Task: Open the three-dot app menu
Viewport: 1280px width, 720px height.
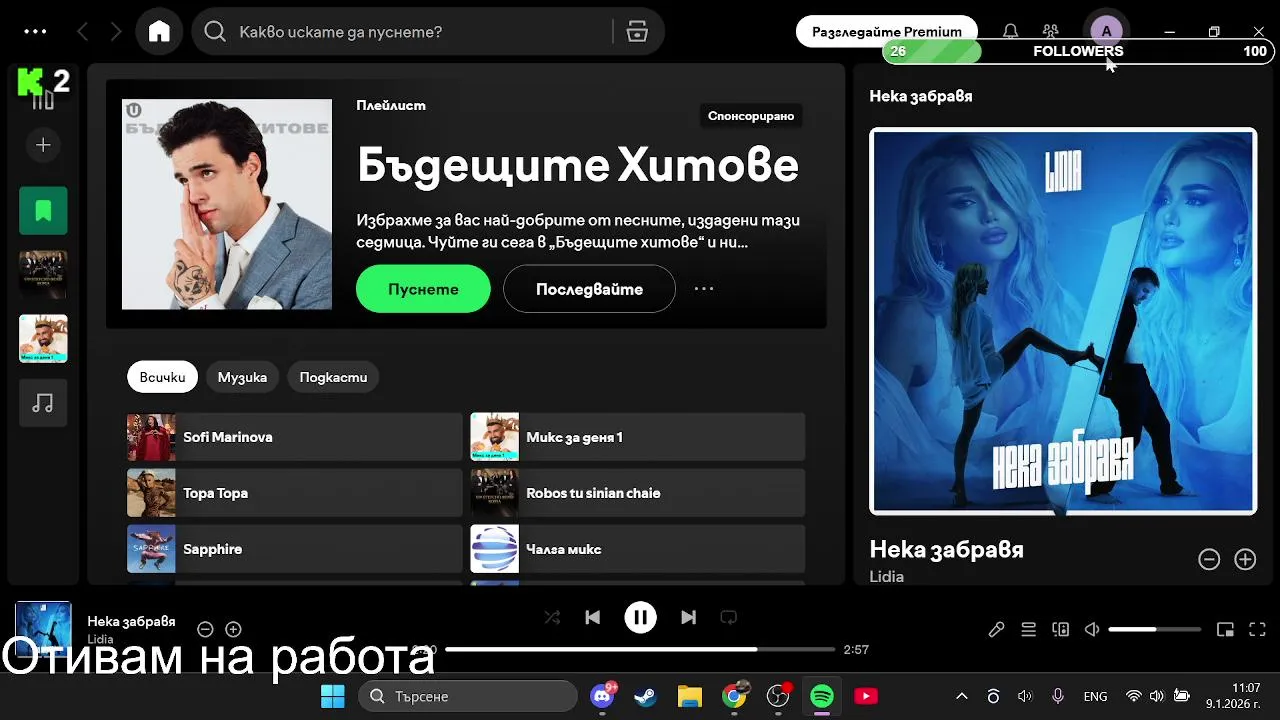Action: [x=35, y=32]
